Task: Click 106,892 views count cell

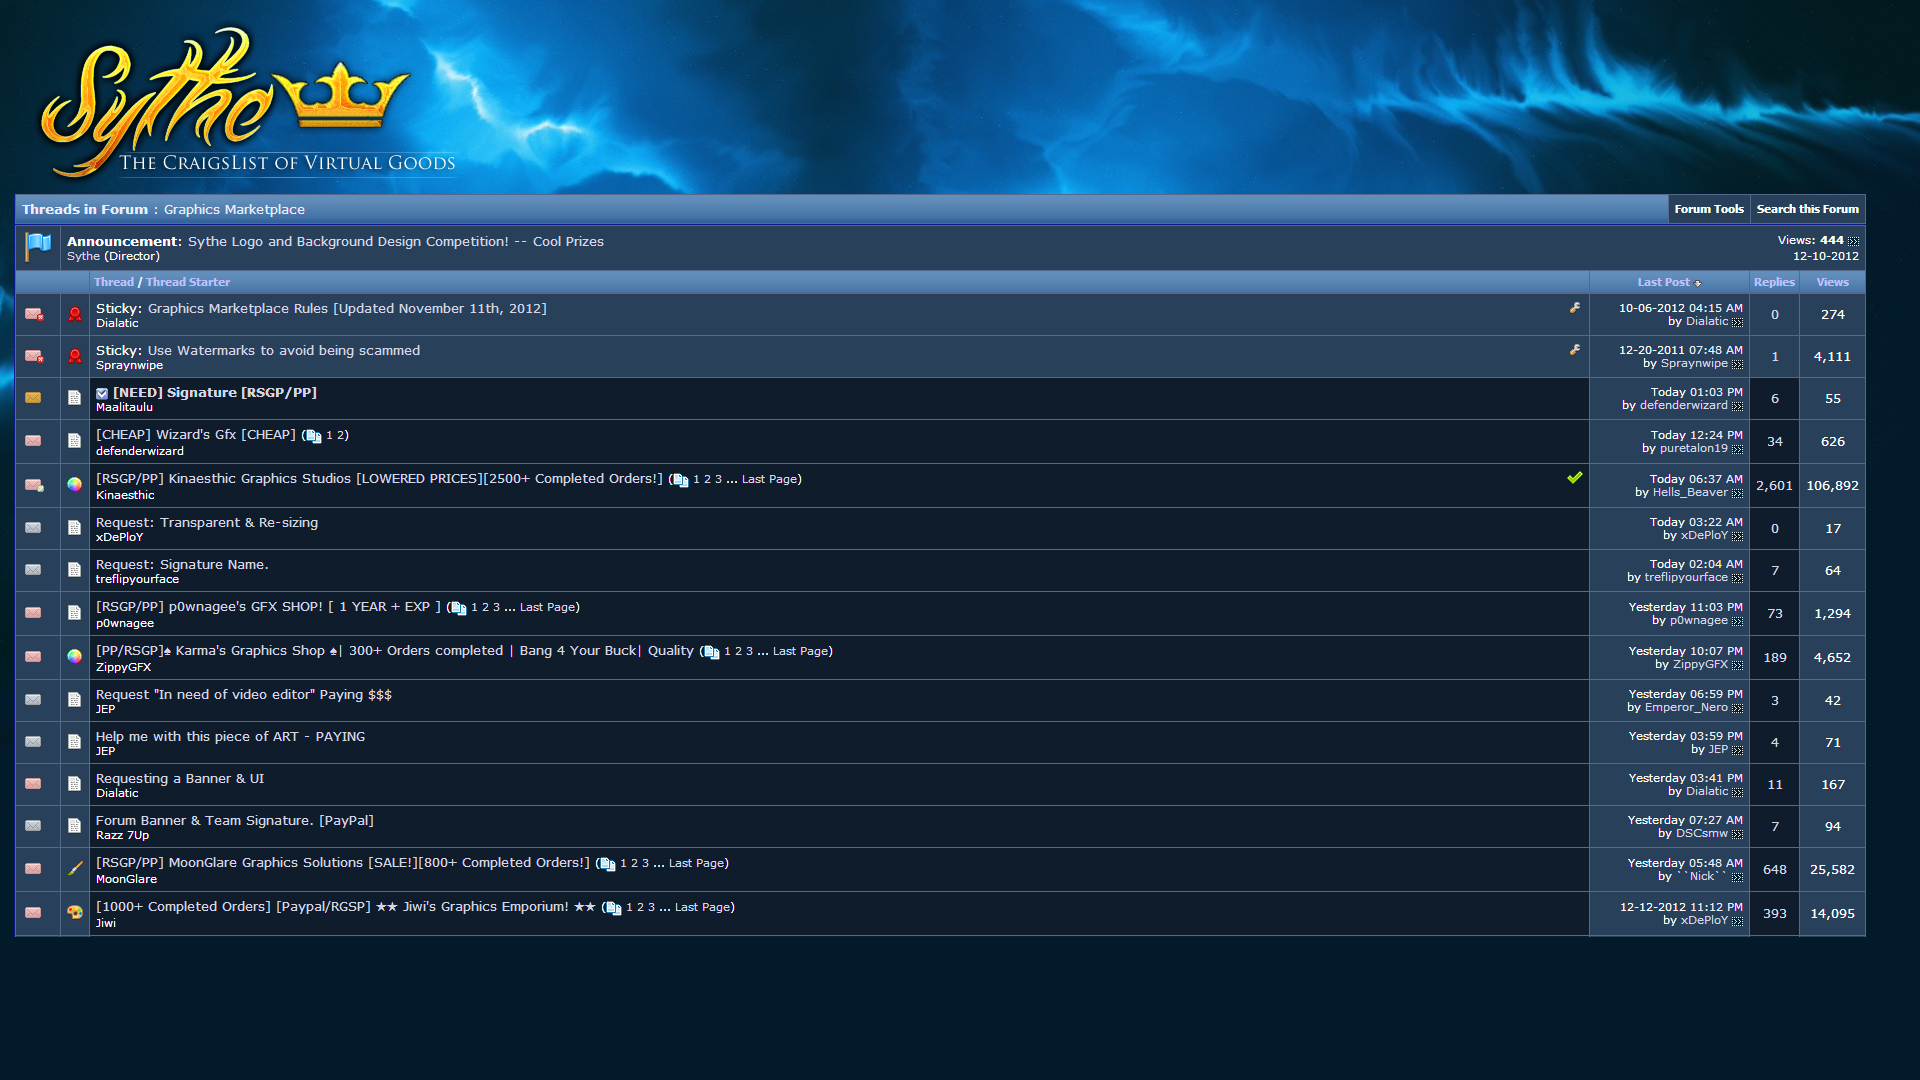Action: point(1832,485)
